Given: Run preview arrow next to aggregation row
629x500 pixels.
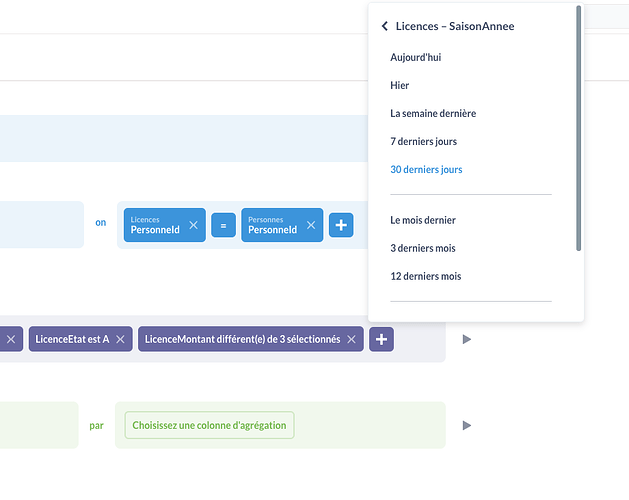Looking at the screenshot, I should pos(467,425).
